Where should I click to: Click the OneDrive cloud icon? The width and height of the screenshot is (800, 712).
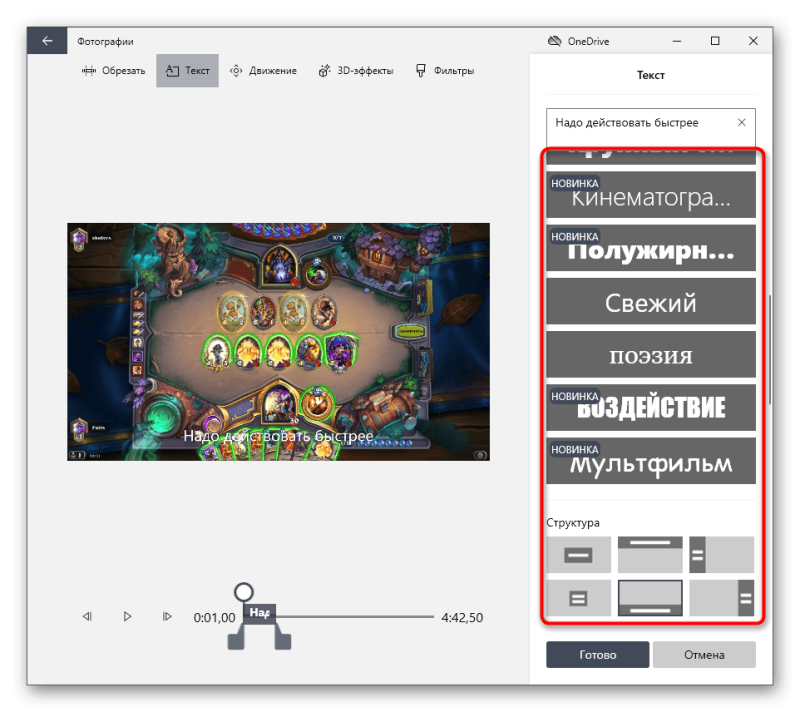[x=554, y=41]
